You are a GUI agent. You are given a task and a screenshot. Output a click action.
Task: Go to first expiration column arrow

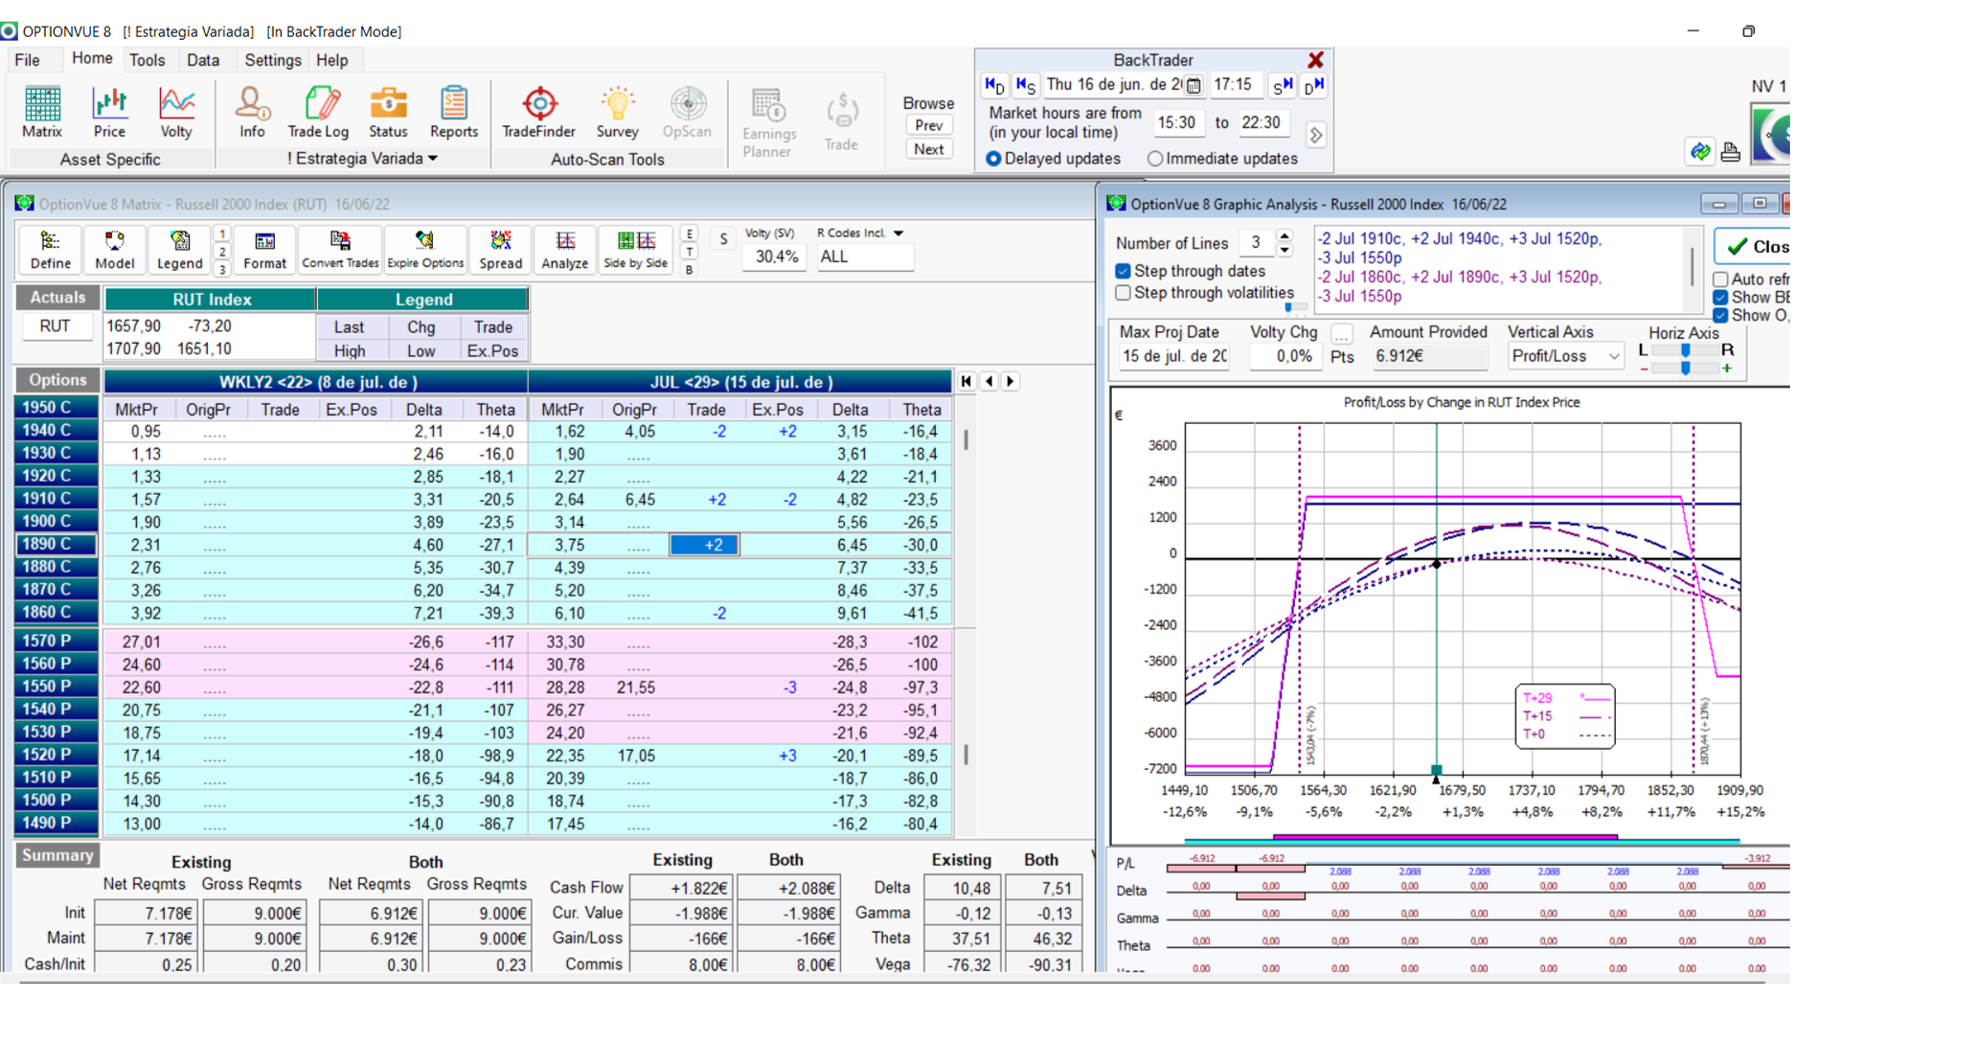[x=966, y=381]
